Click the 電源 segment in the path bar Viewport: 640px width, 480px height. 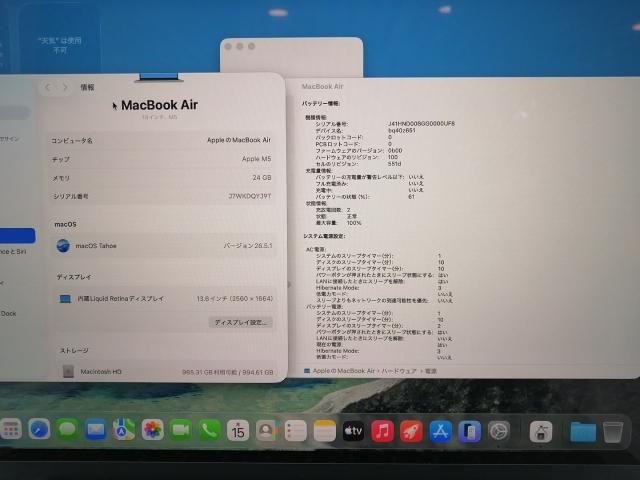[431, 371]
